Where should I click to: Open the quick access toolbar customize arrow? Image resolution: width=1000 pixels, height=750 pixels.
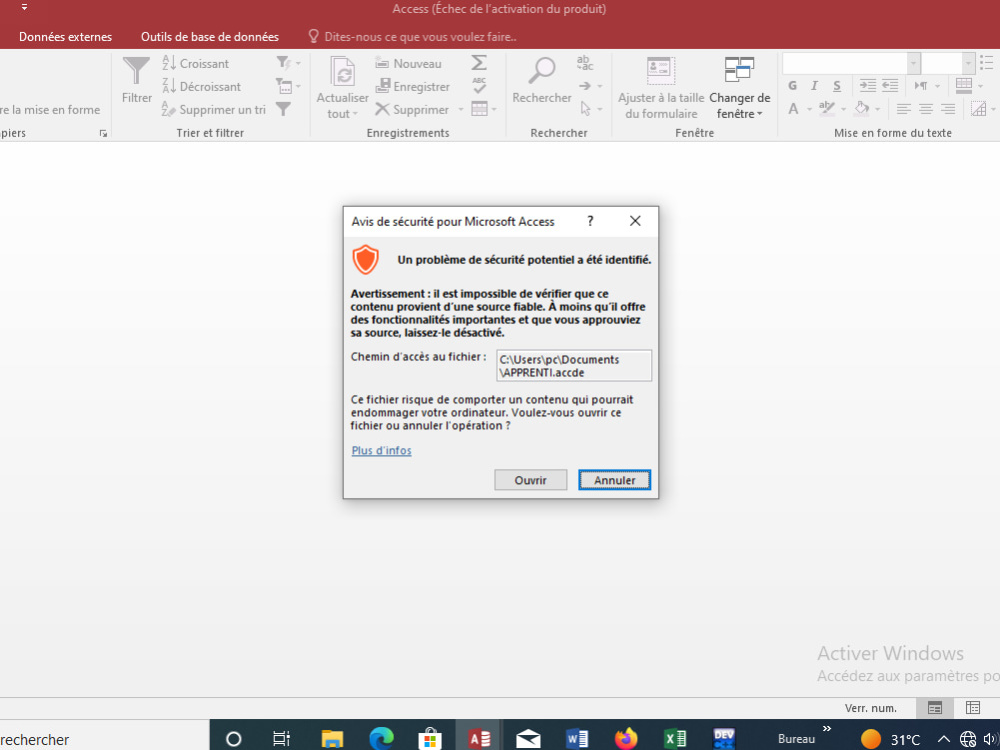pos(24,8)
